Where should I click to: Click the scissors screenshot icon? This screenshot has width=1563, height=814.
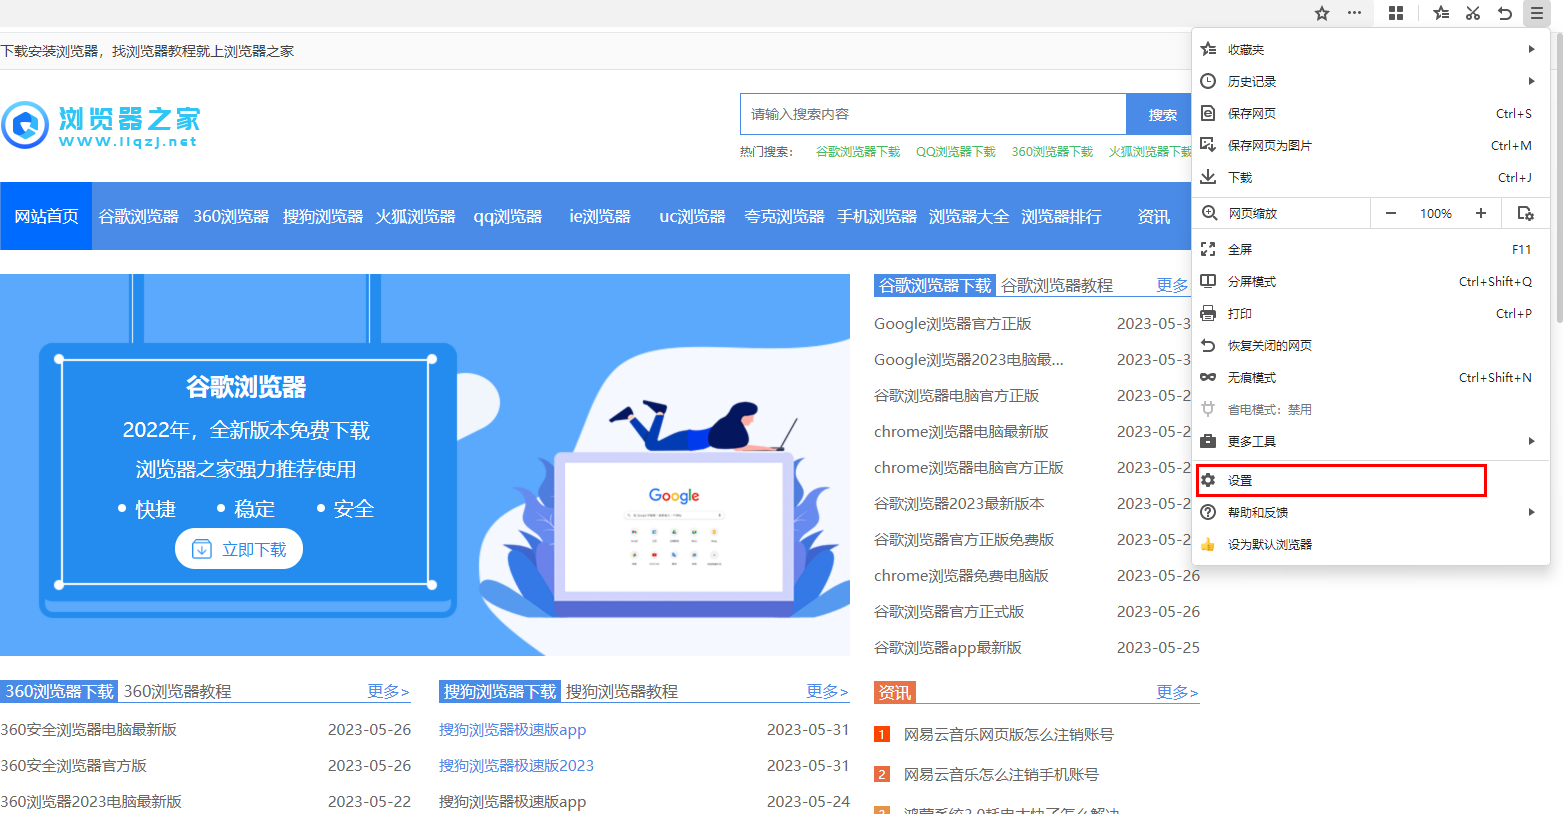pyautogui.click(x=1473, y=13)
